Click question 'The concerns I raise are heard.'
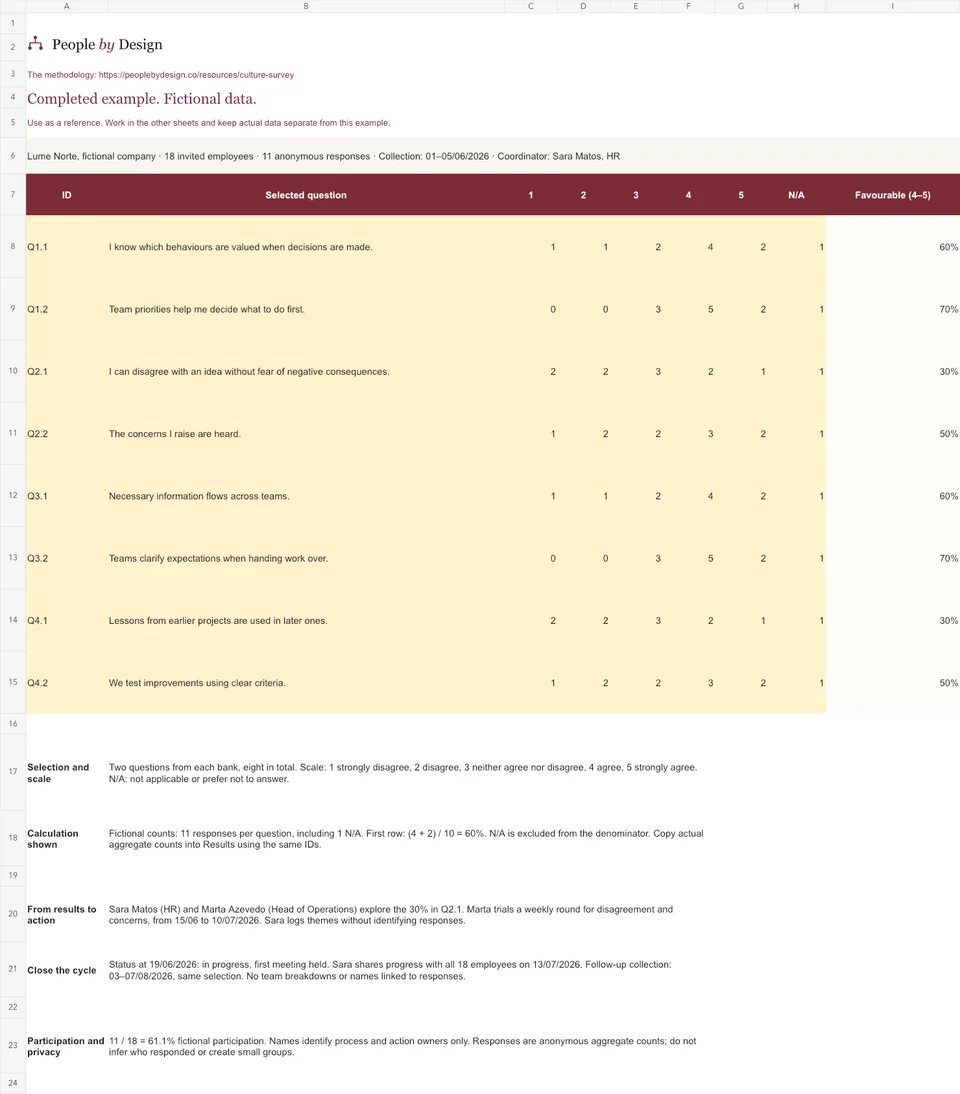This screenshot has width=960, height=1094. tap(306, 433)
